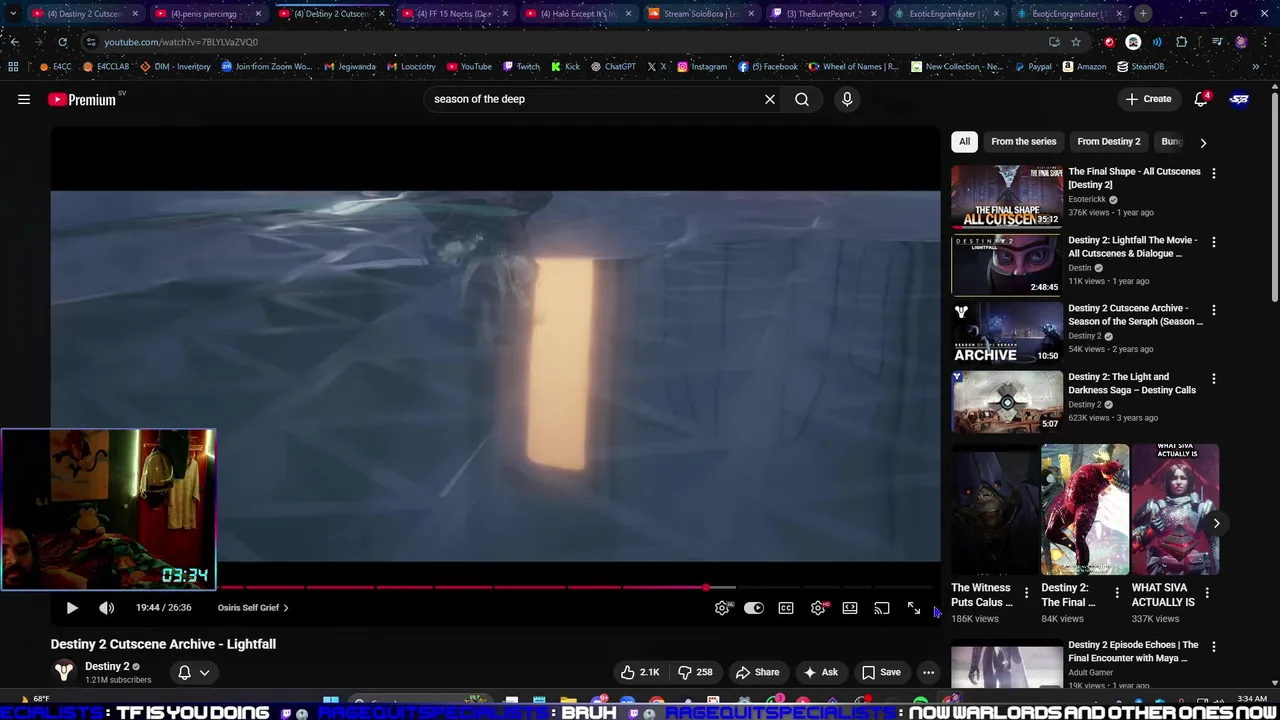
Task: Open options for Light and Darkness Saga
Action: click(x=1214, y=379)
